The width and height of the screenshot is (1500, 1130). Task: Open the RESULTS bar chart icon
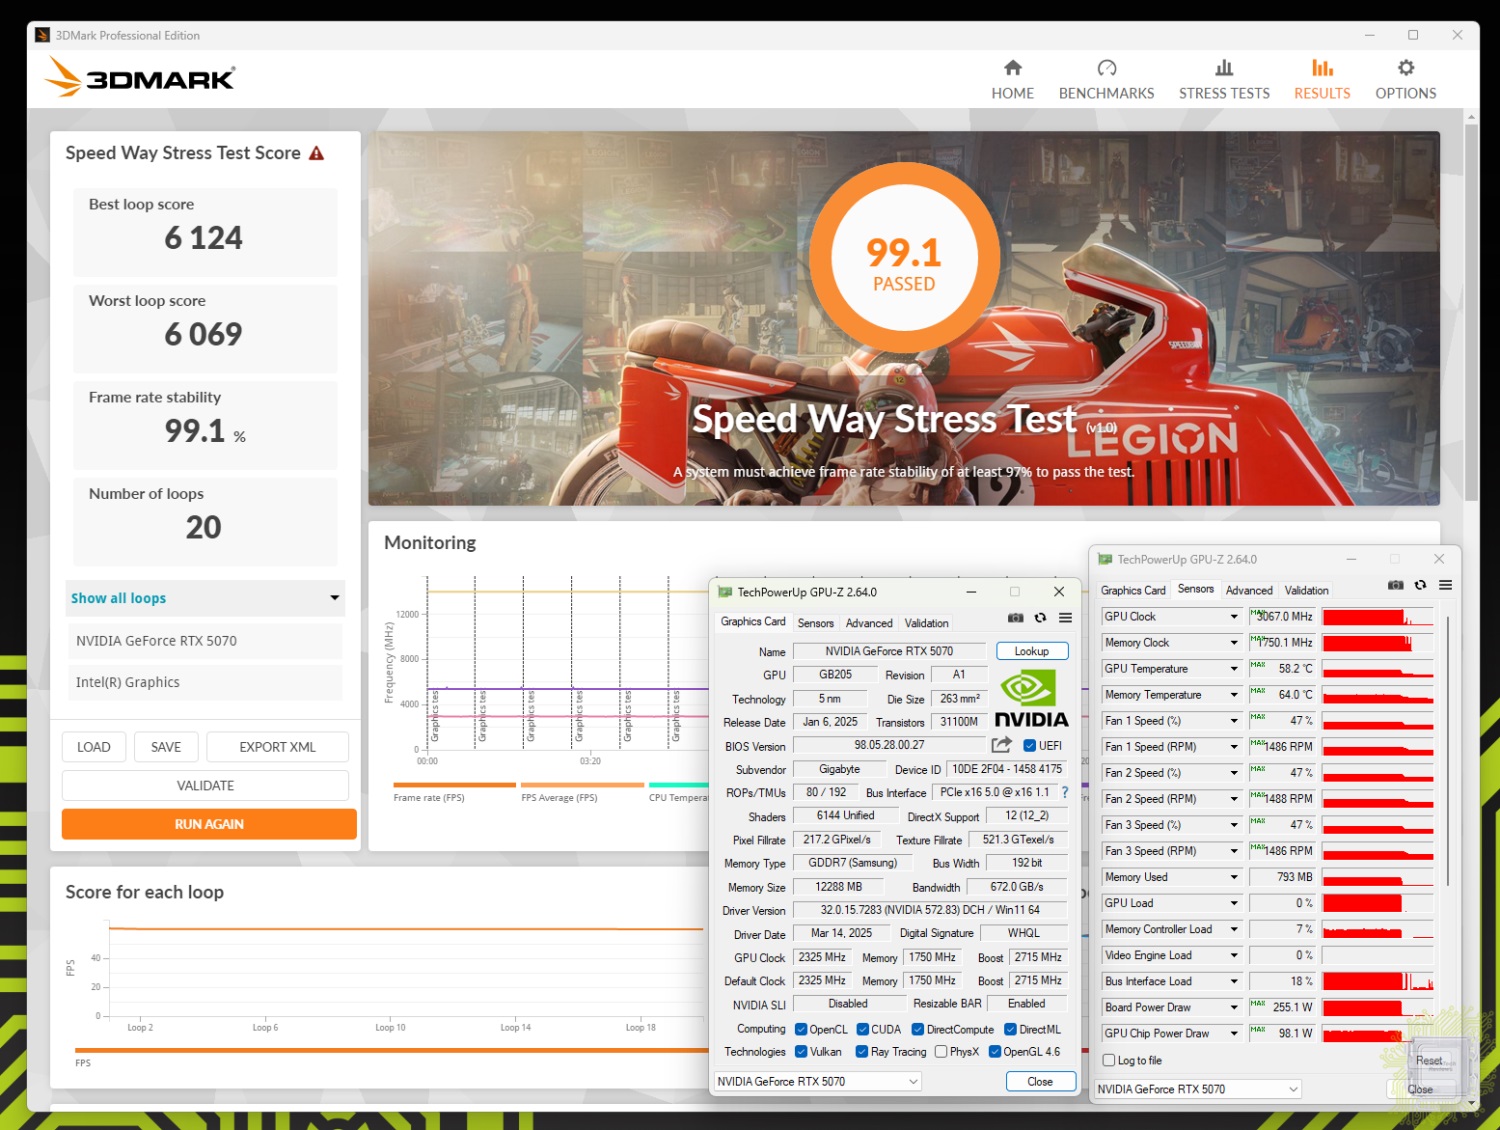1322,68
